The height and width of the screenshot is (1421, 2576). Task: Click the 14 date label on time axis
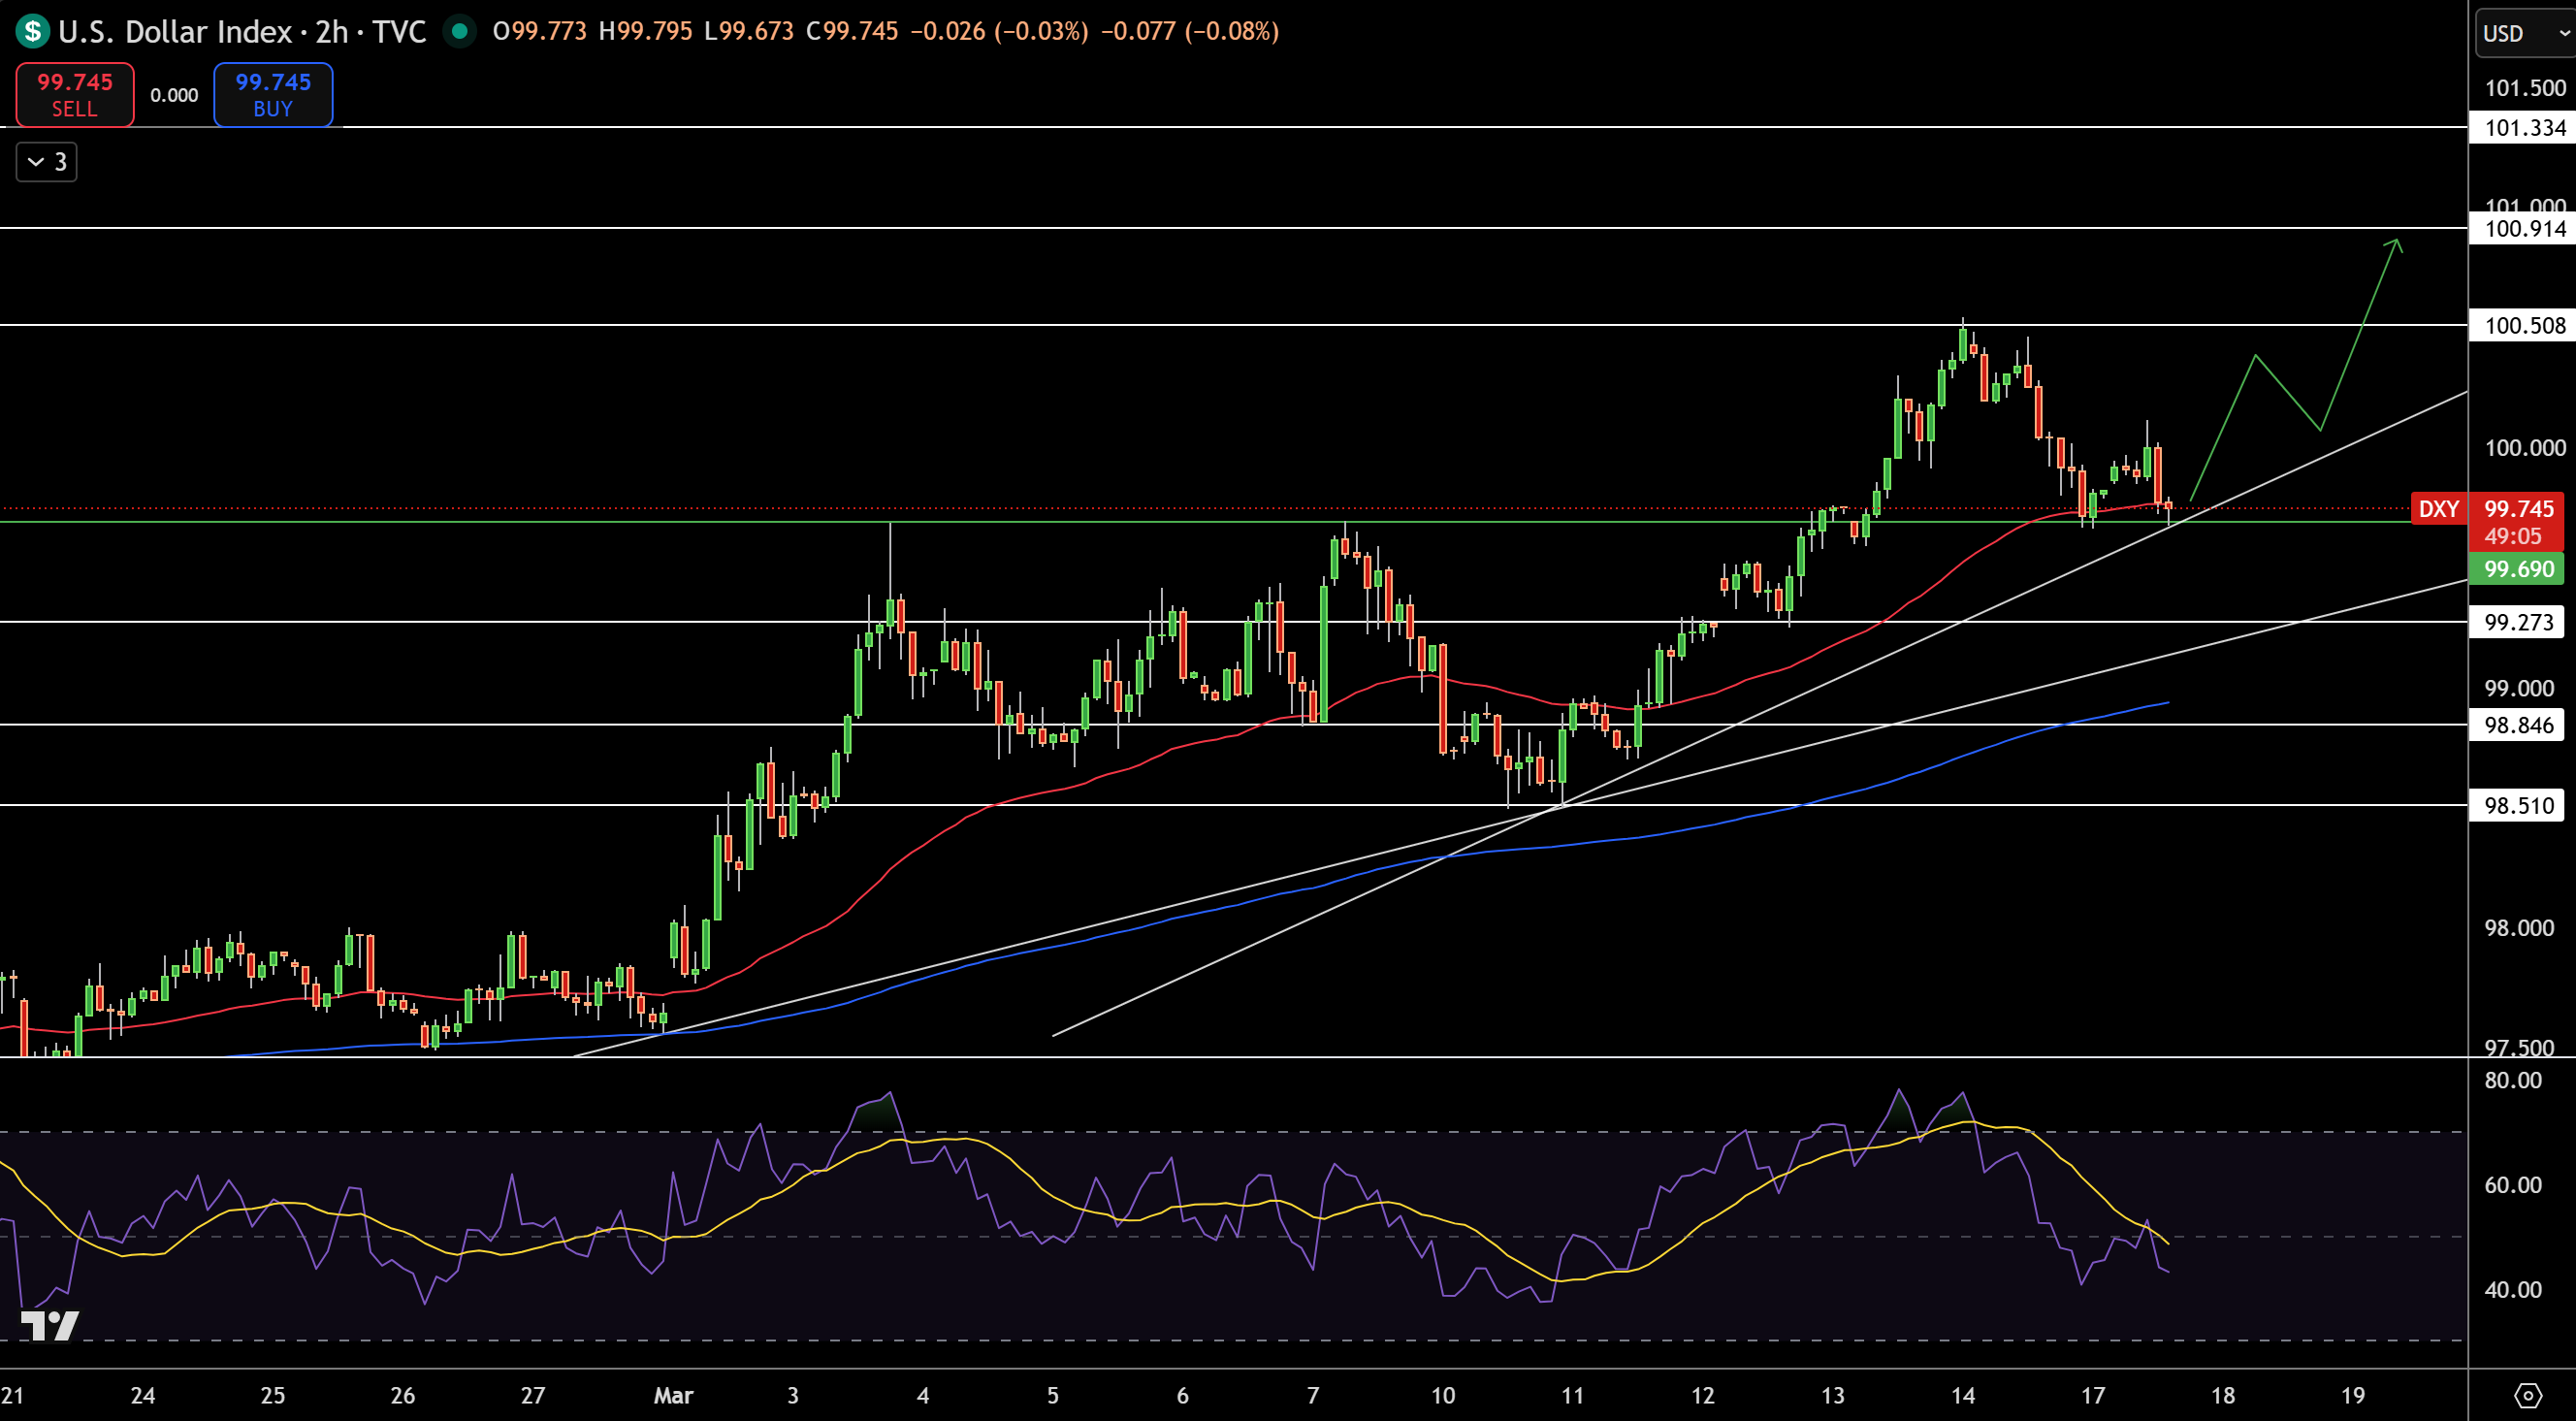(x=1963, y=1395)
